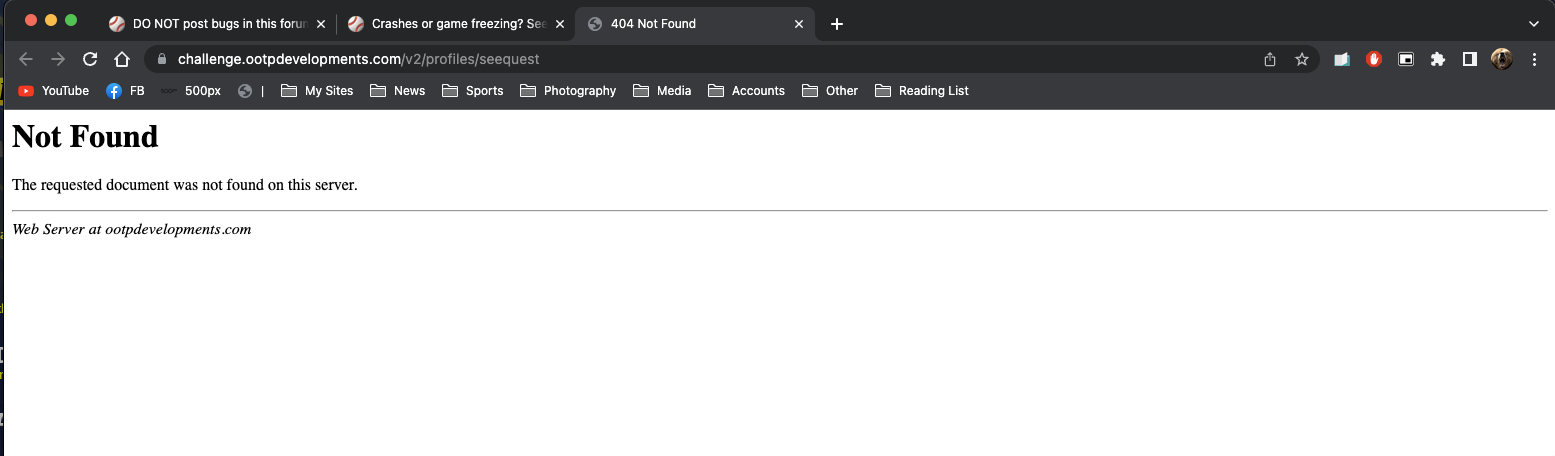This screenshot has height=456, width=1555.
Task: Open the red stop-hand ad blocker extension
Action: pos(1373,59)
